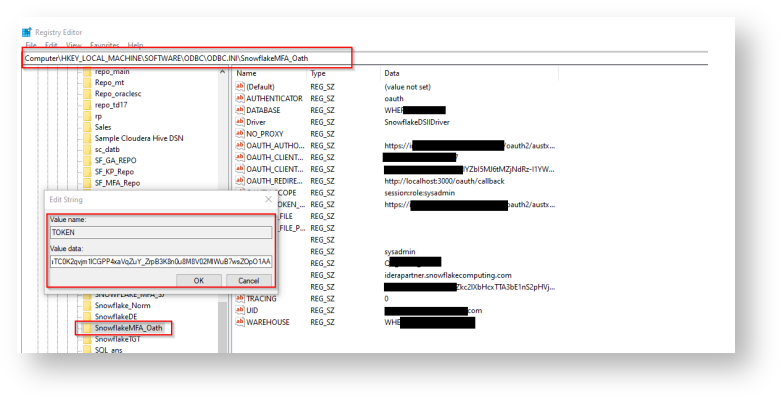The width and height of the screenshot is (783, 401).
Task: Cancel the Edit String dialog
Action: (x=249, y=281)
